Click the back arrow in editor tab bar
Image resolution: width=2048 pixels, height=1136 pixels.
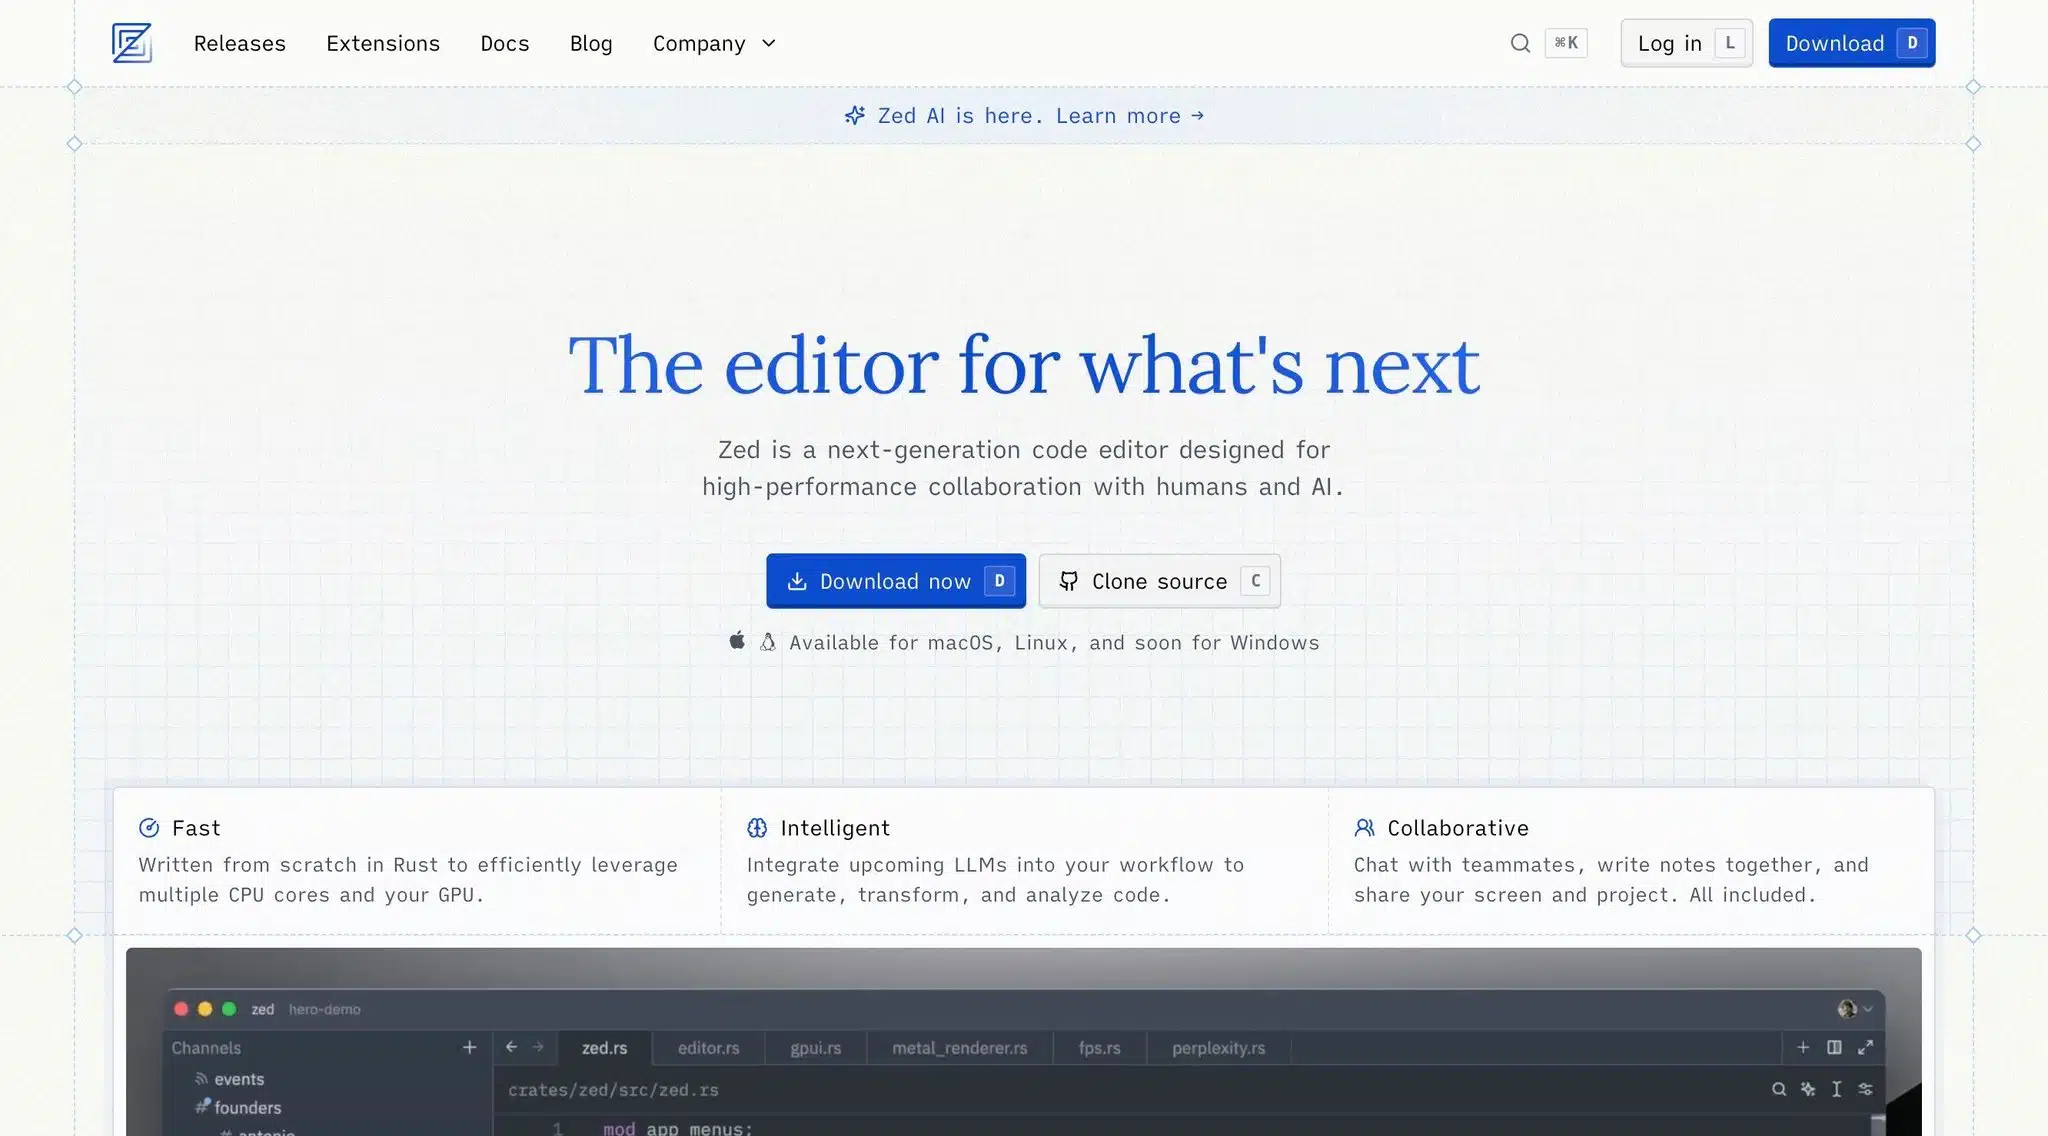click(511, 1047)
